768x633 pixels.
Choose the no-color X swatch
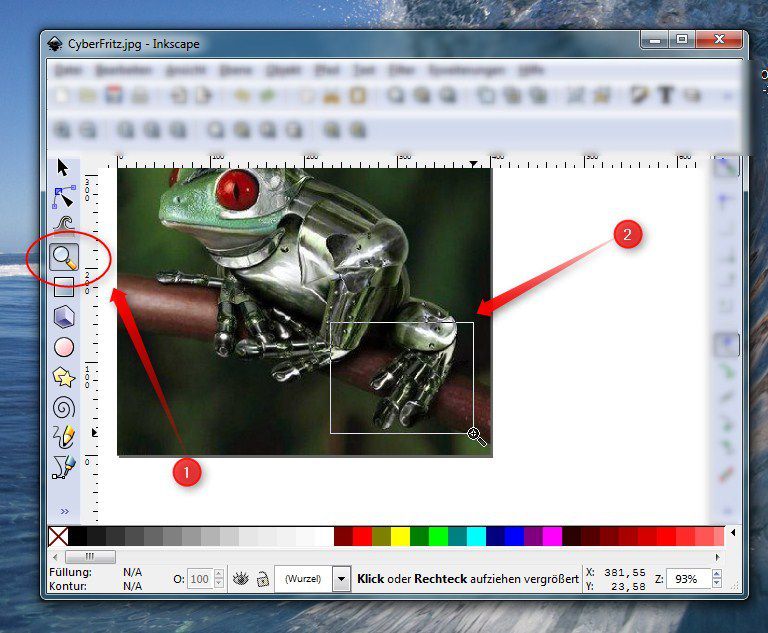pos(58,536)
